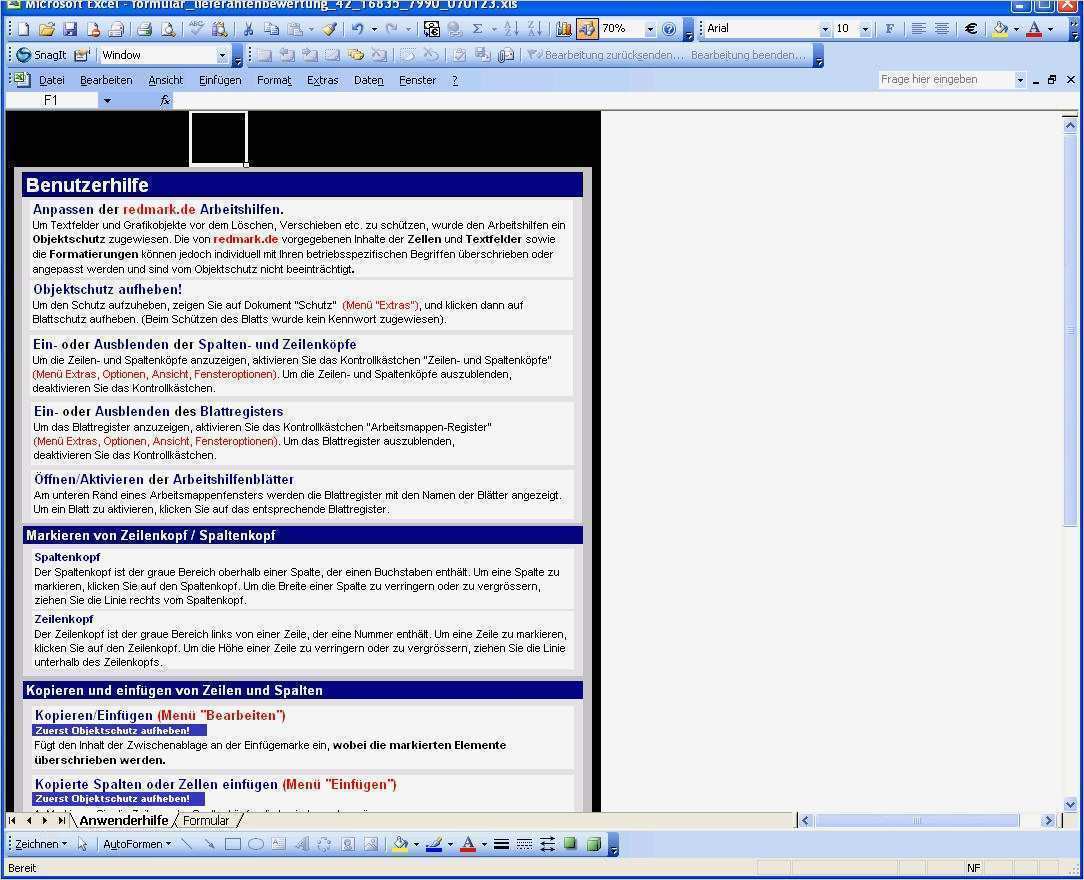1084x880 pixels.
Task: Open the Bearbeiten menu
Action: coord(106,80)
